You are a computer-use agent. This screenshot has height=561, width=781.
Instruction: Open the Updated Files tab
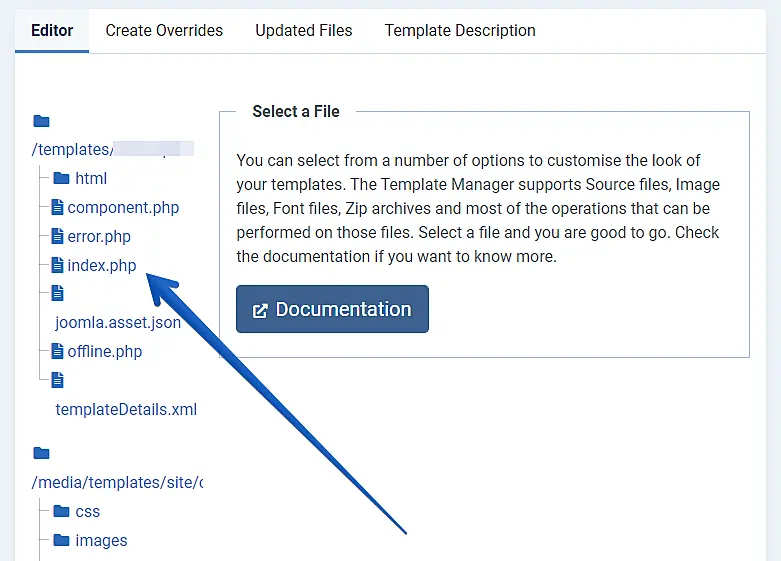[304, 31]
